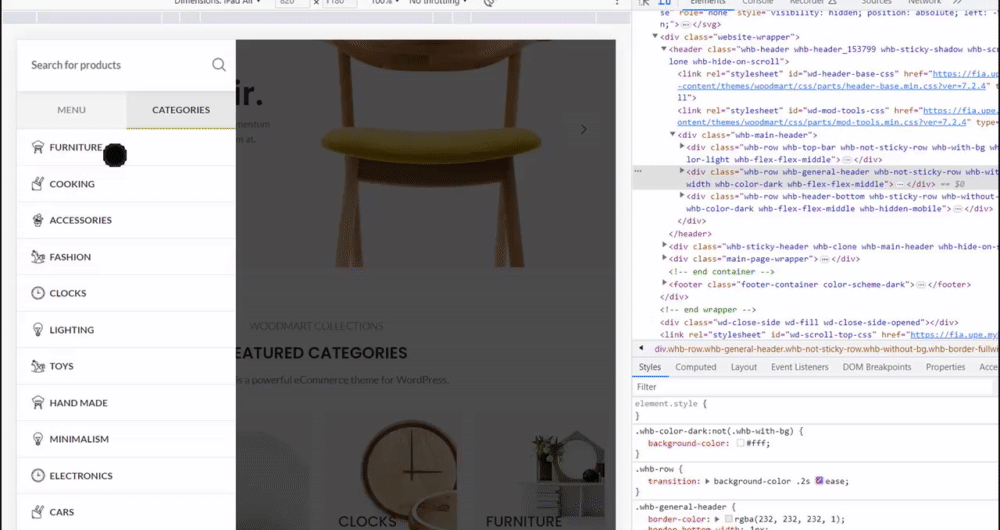Viewport: 1000px width, 530px height.
Task: Open the MINIMALISM category
Action: click(x=126, y=439)
